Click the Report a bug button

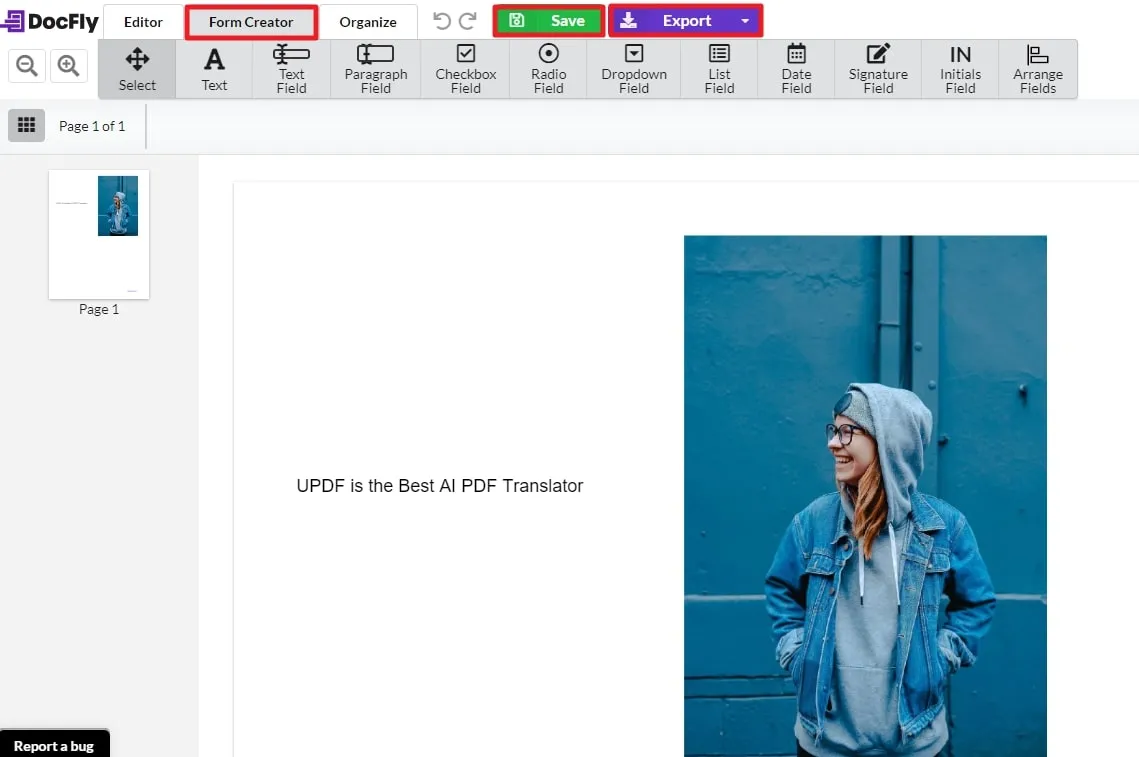pos(55,745)
